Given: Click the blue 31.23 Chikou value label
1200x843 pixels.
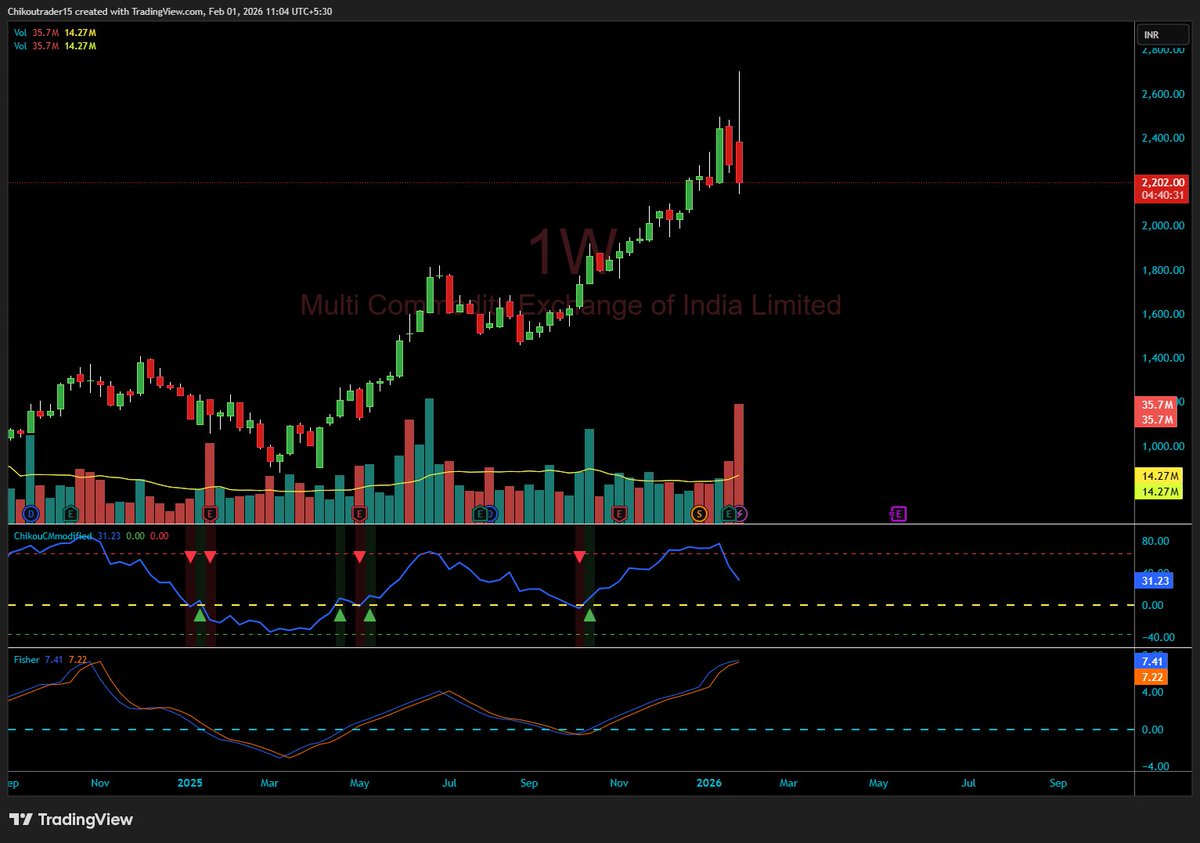Looking at the screenshot, I should pos(1152,580).
